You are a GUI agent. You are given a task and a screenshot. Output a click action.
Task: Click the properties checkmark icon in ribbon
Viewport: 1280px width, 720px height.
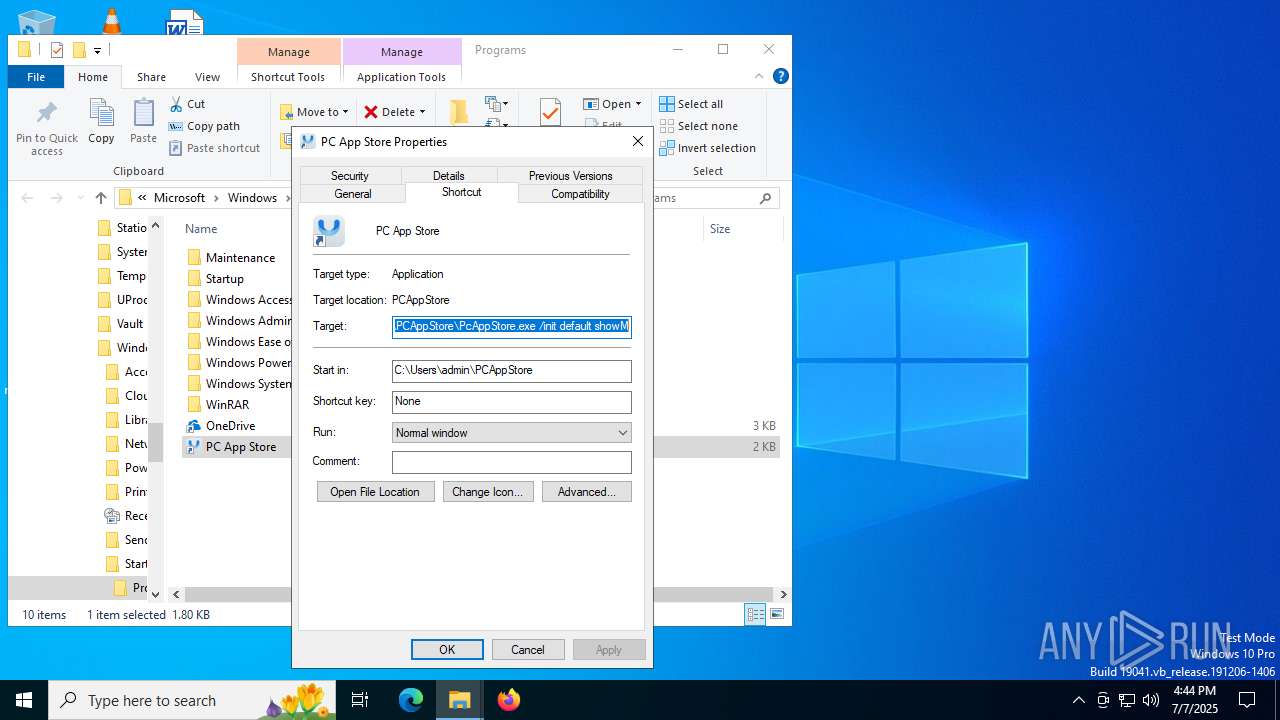coord(550,112)
